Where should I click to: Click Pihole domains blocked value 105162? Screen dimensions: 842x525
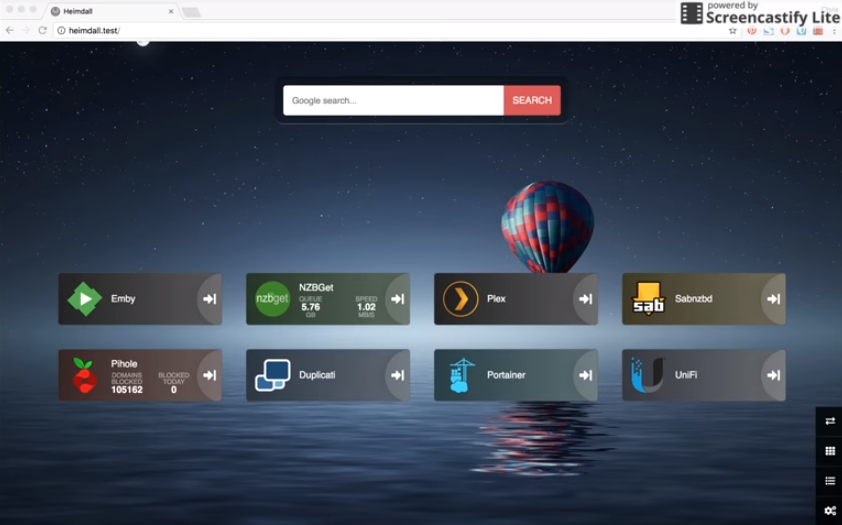(x=127, y=390)
